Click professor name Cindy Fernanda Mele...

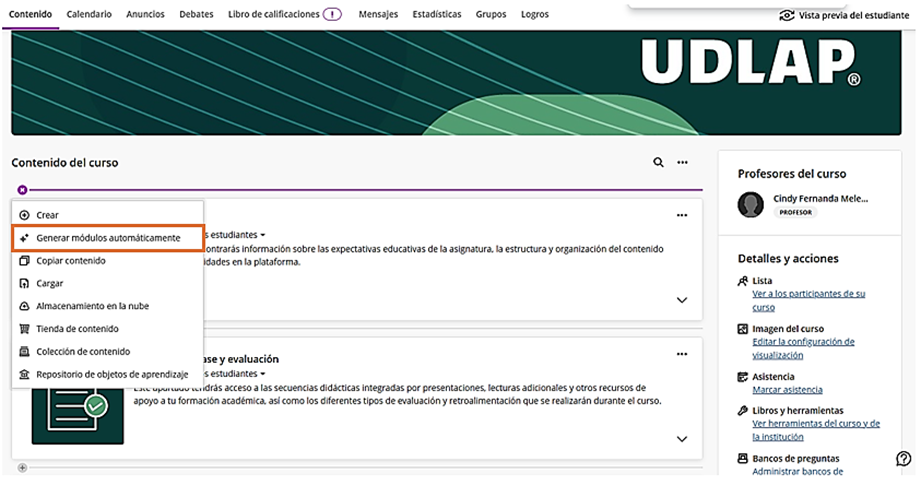pyautogui.click(x=821, y=199)
